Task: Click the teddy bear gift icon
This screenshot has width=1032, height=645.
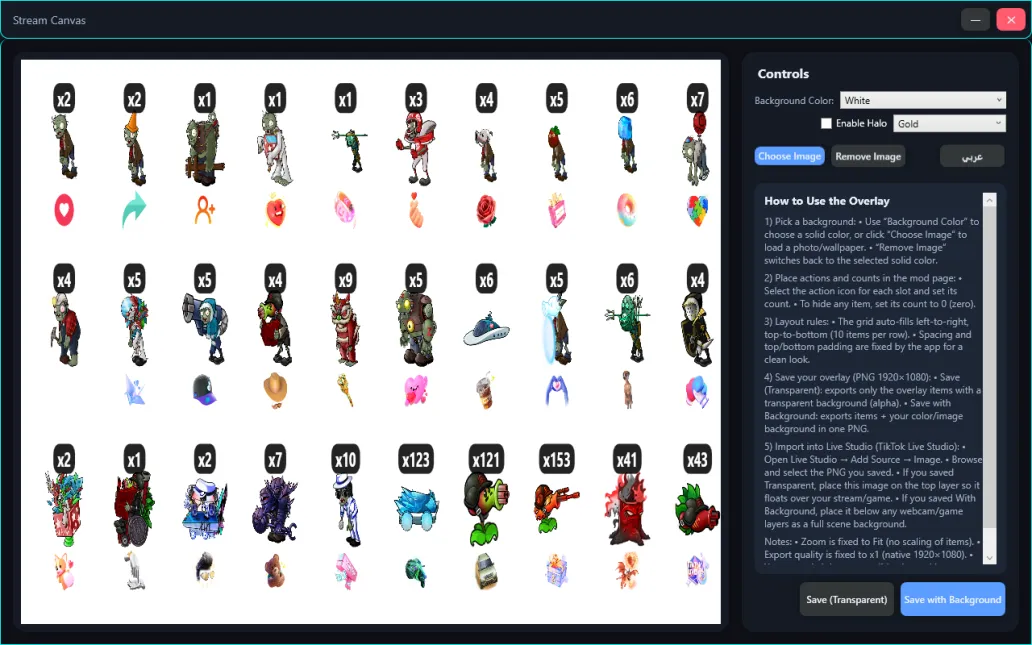Action: 275,569
